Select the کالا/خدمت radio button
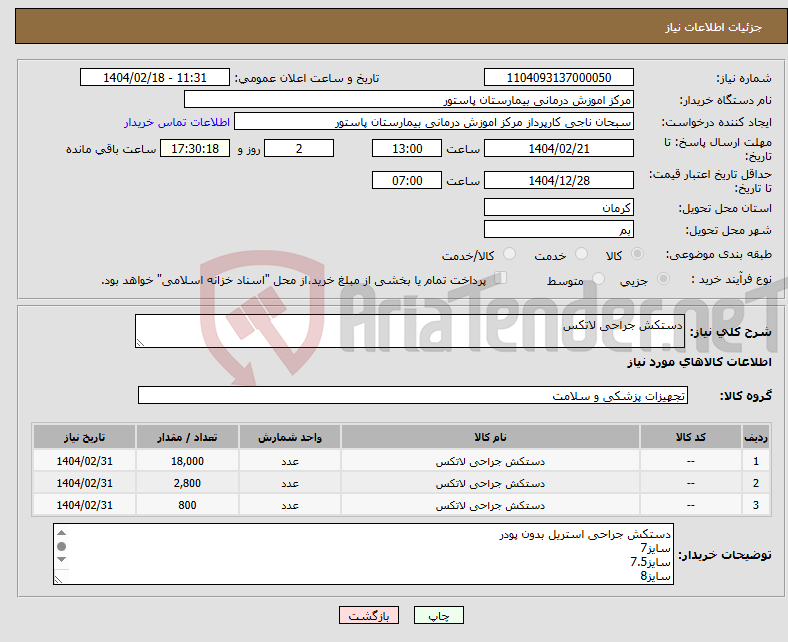Screen dimensions: 788x642 click(x=510, y=254)
